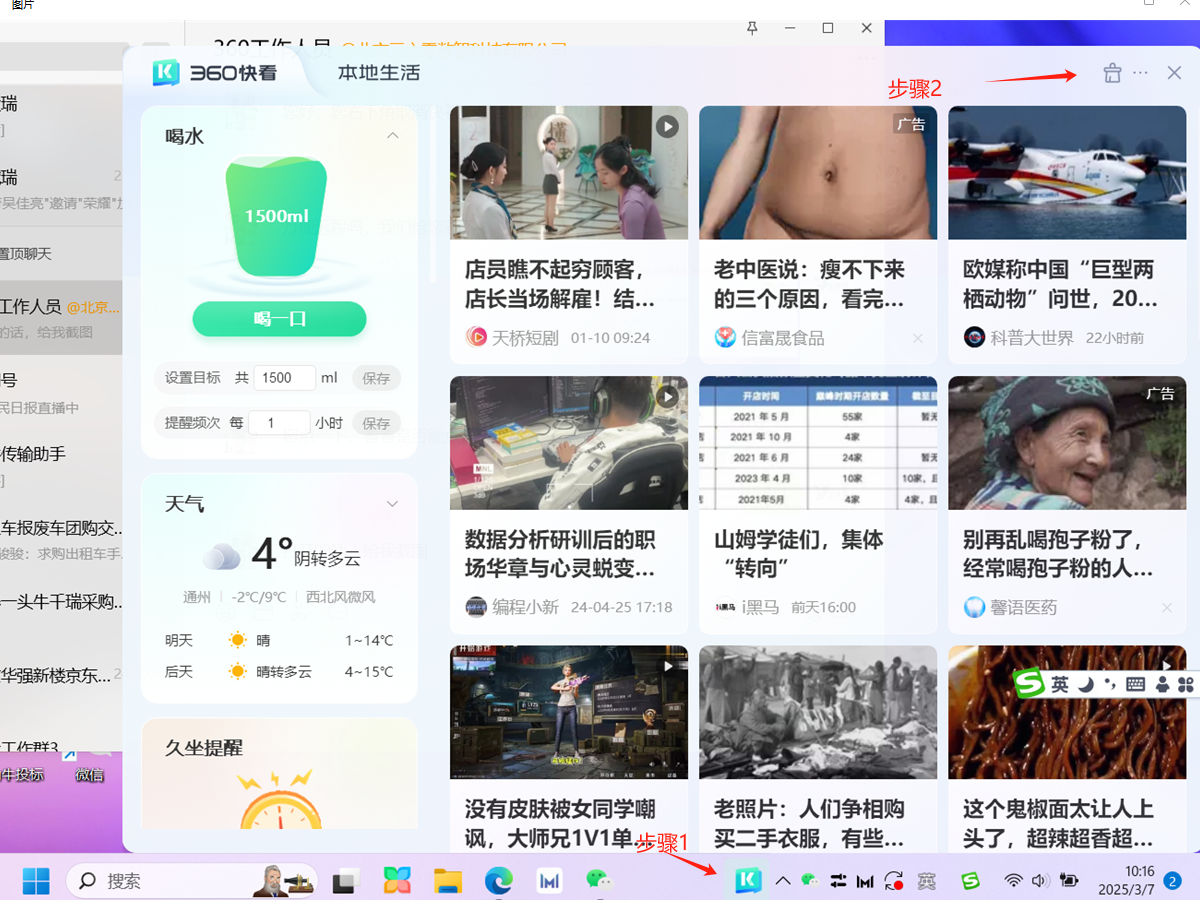Open the 没有皮肤被女同学嘲讽 game video thumbnail
The image size is (1200, 900).
click(569, 712)
